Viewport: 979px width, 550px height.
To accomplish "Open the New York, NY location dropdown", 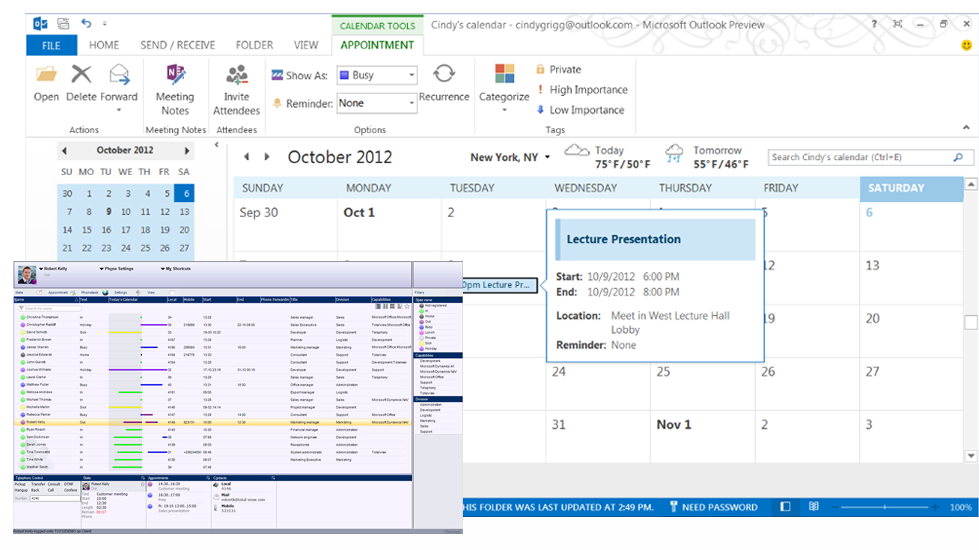I will [x=547, y=157].
